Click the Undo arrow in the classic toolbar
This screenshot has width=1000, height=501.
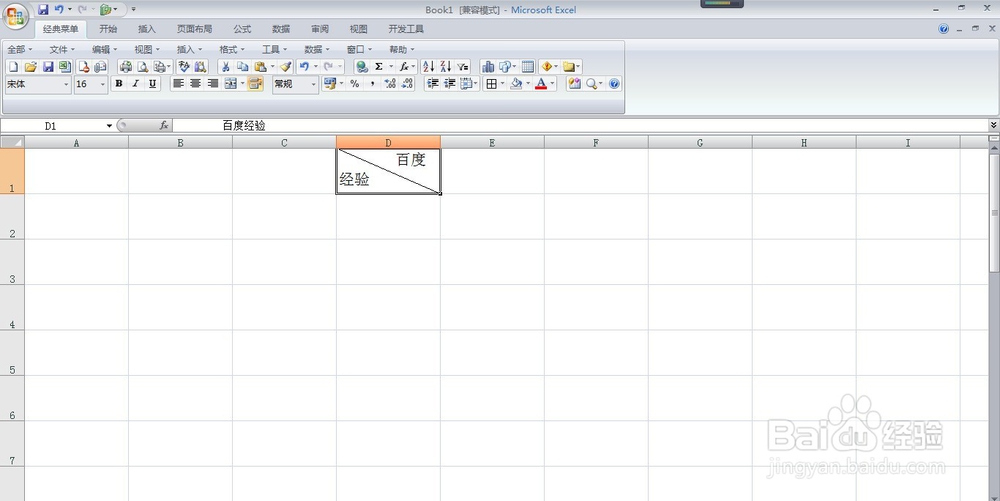pyautogui.click(x=304, y=66)
